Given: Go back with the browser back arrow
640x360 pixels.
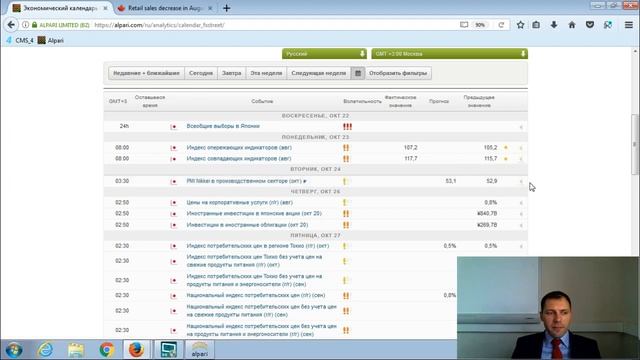Looking at the screenshot, I should click(x=11, y=25).
